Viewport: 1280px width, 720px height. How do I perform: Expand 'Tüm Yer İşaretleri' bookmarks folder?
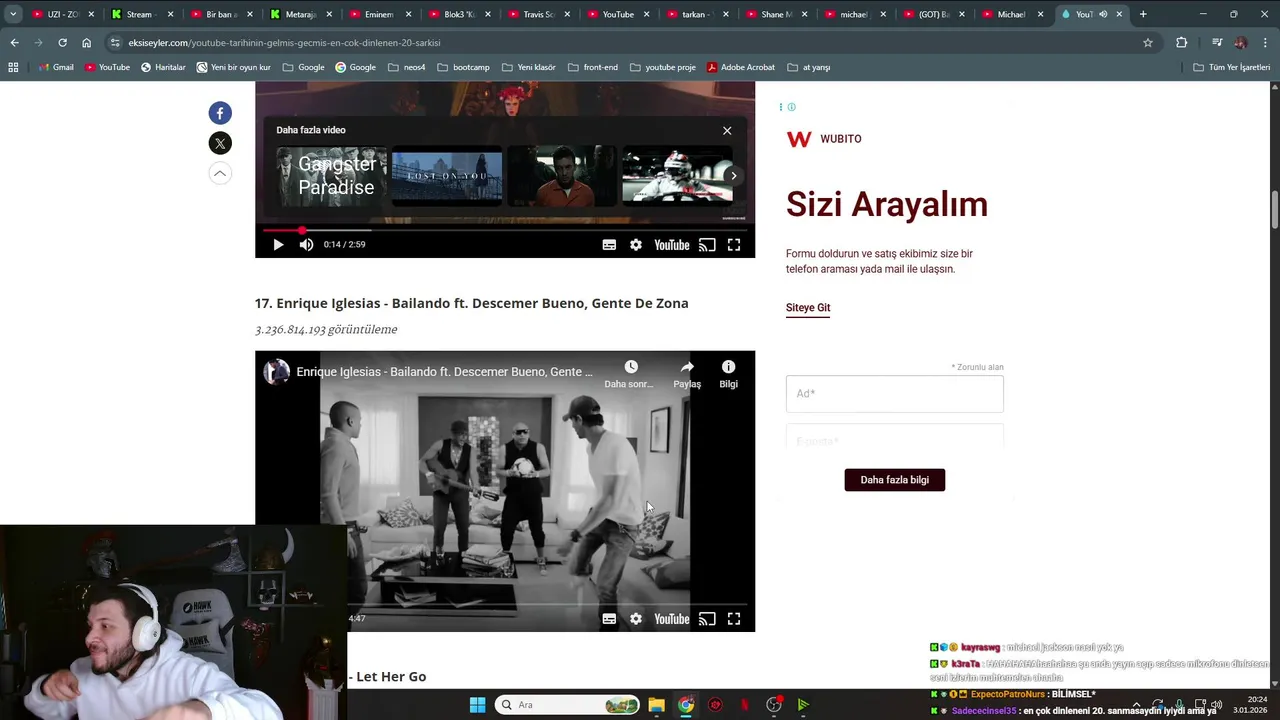(1231, 67)
